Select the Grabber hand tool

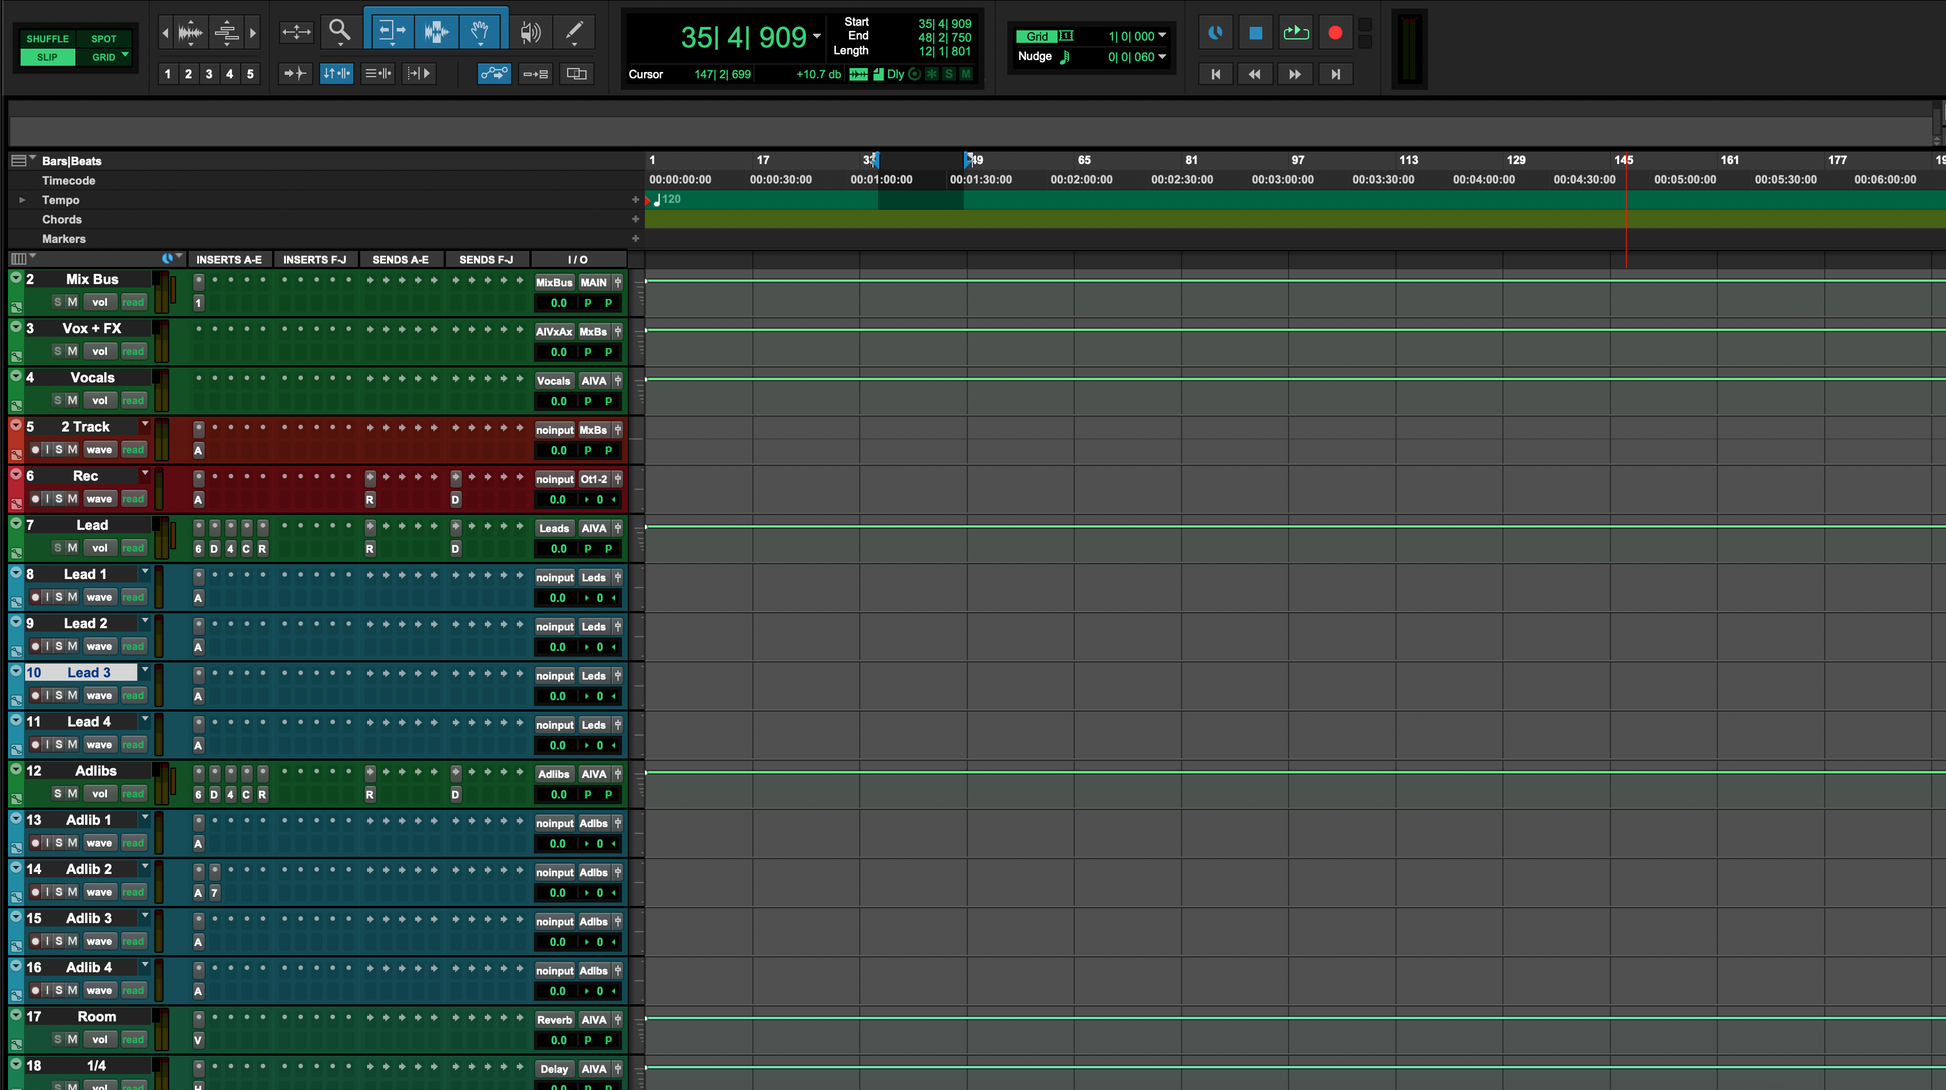[x=480, y=32]
